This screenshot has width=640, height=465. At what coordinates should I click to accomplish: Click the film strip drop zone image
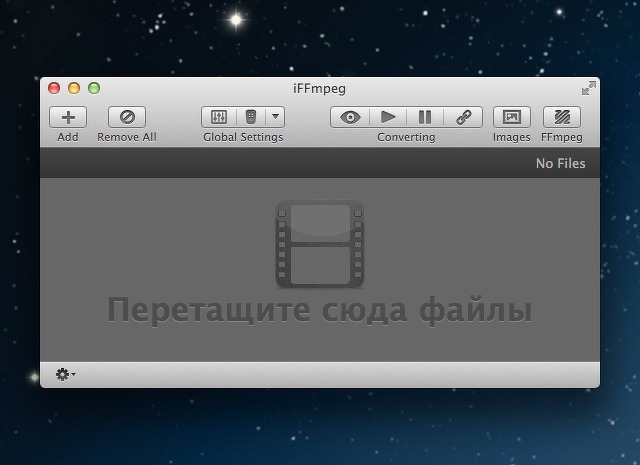pyautogui.click(x=320, y=244)
